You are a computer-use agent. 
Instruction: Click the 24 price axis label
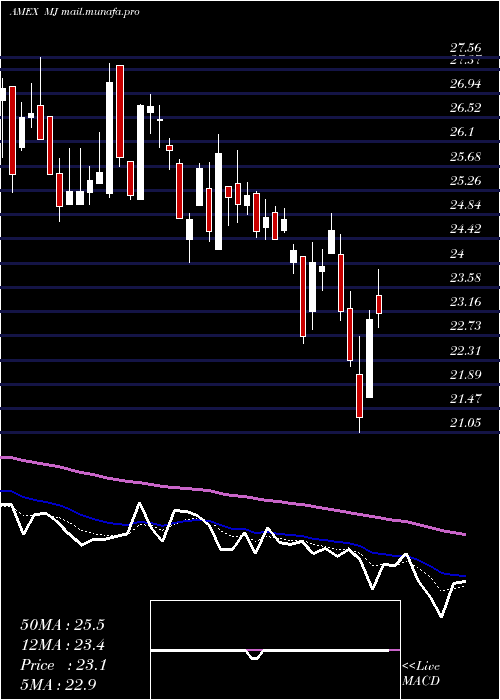click(x=457, y=254)
